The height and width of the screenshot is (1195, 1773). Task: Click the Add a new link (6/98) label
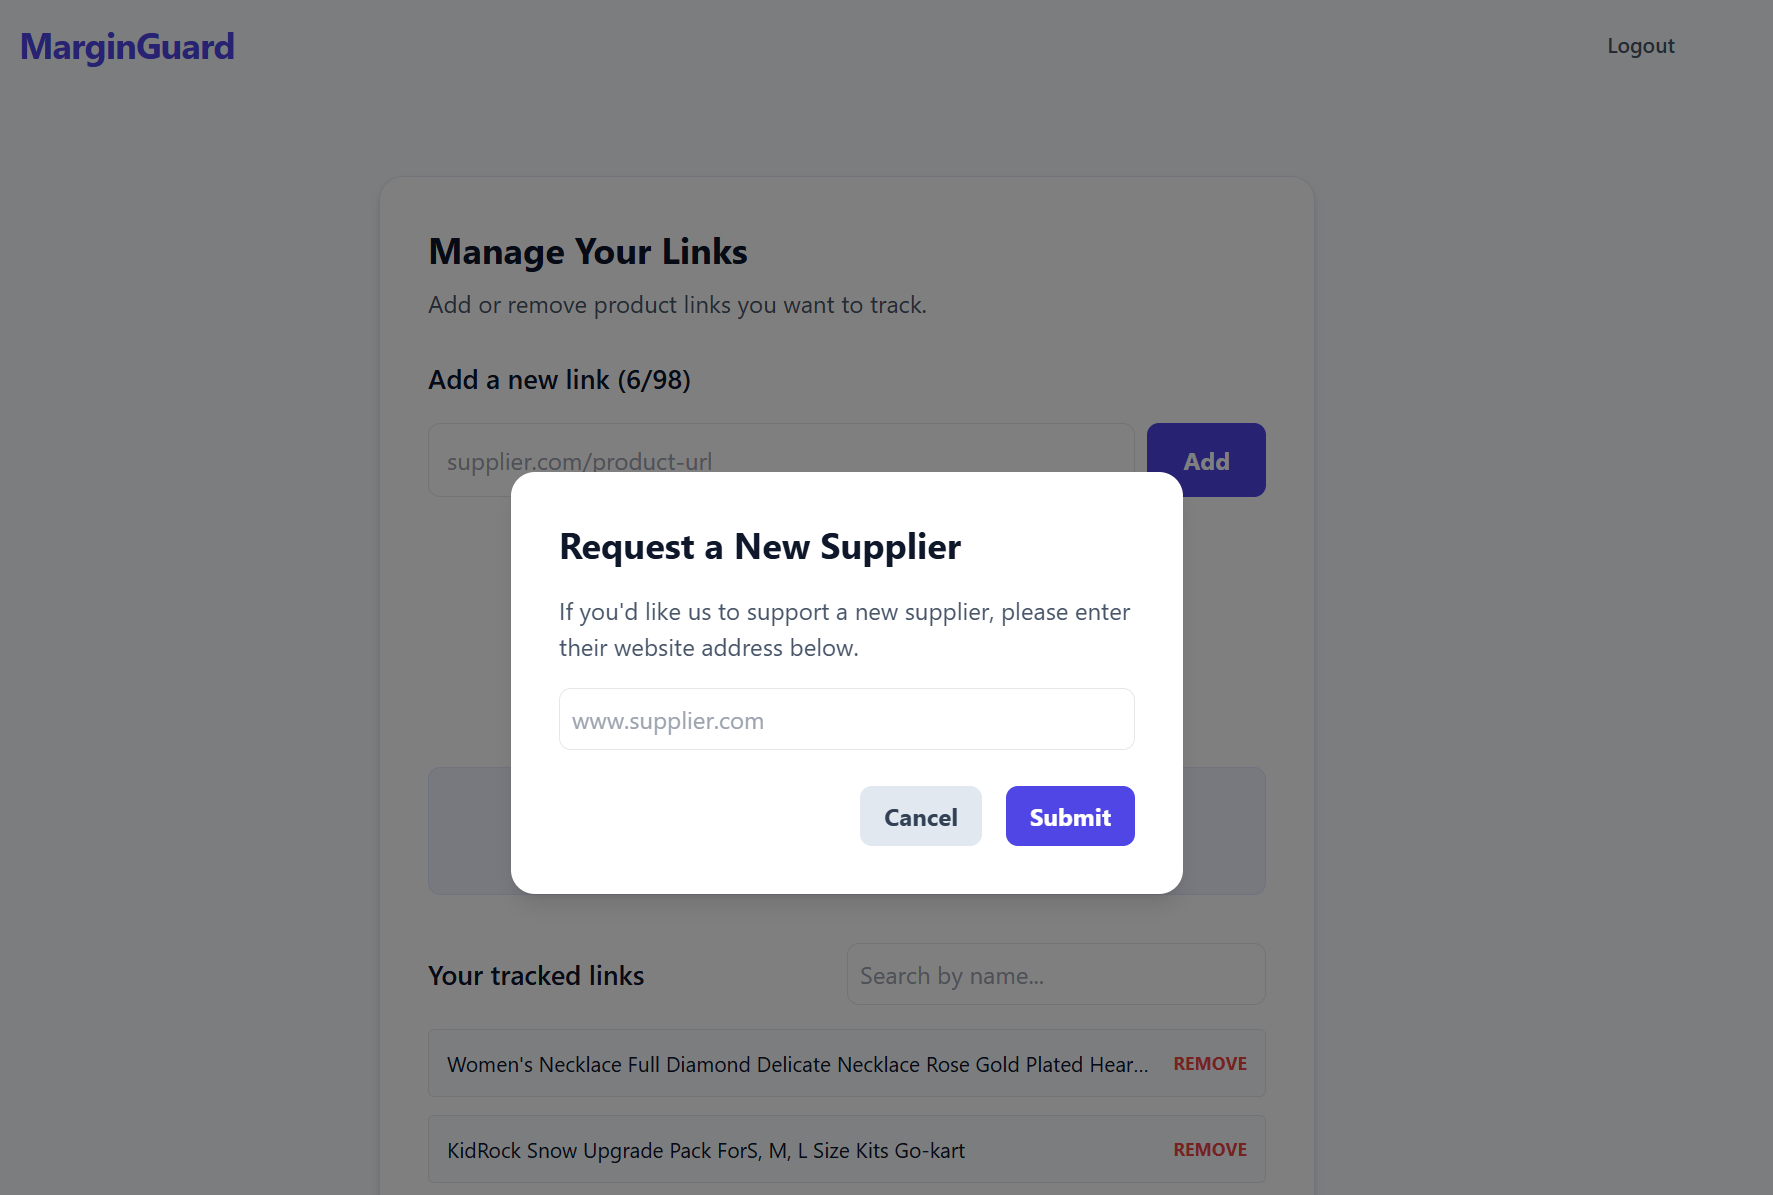click(x=559, y=379)
